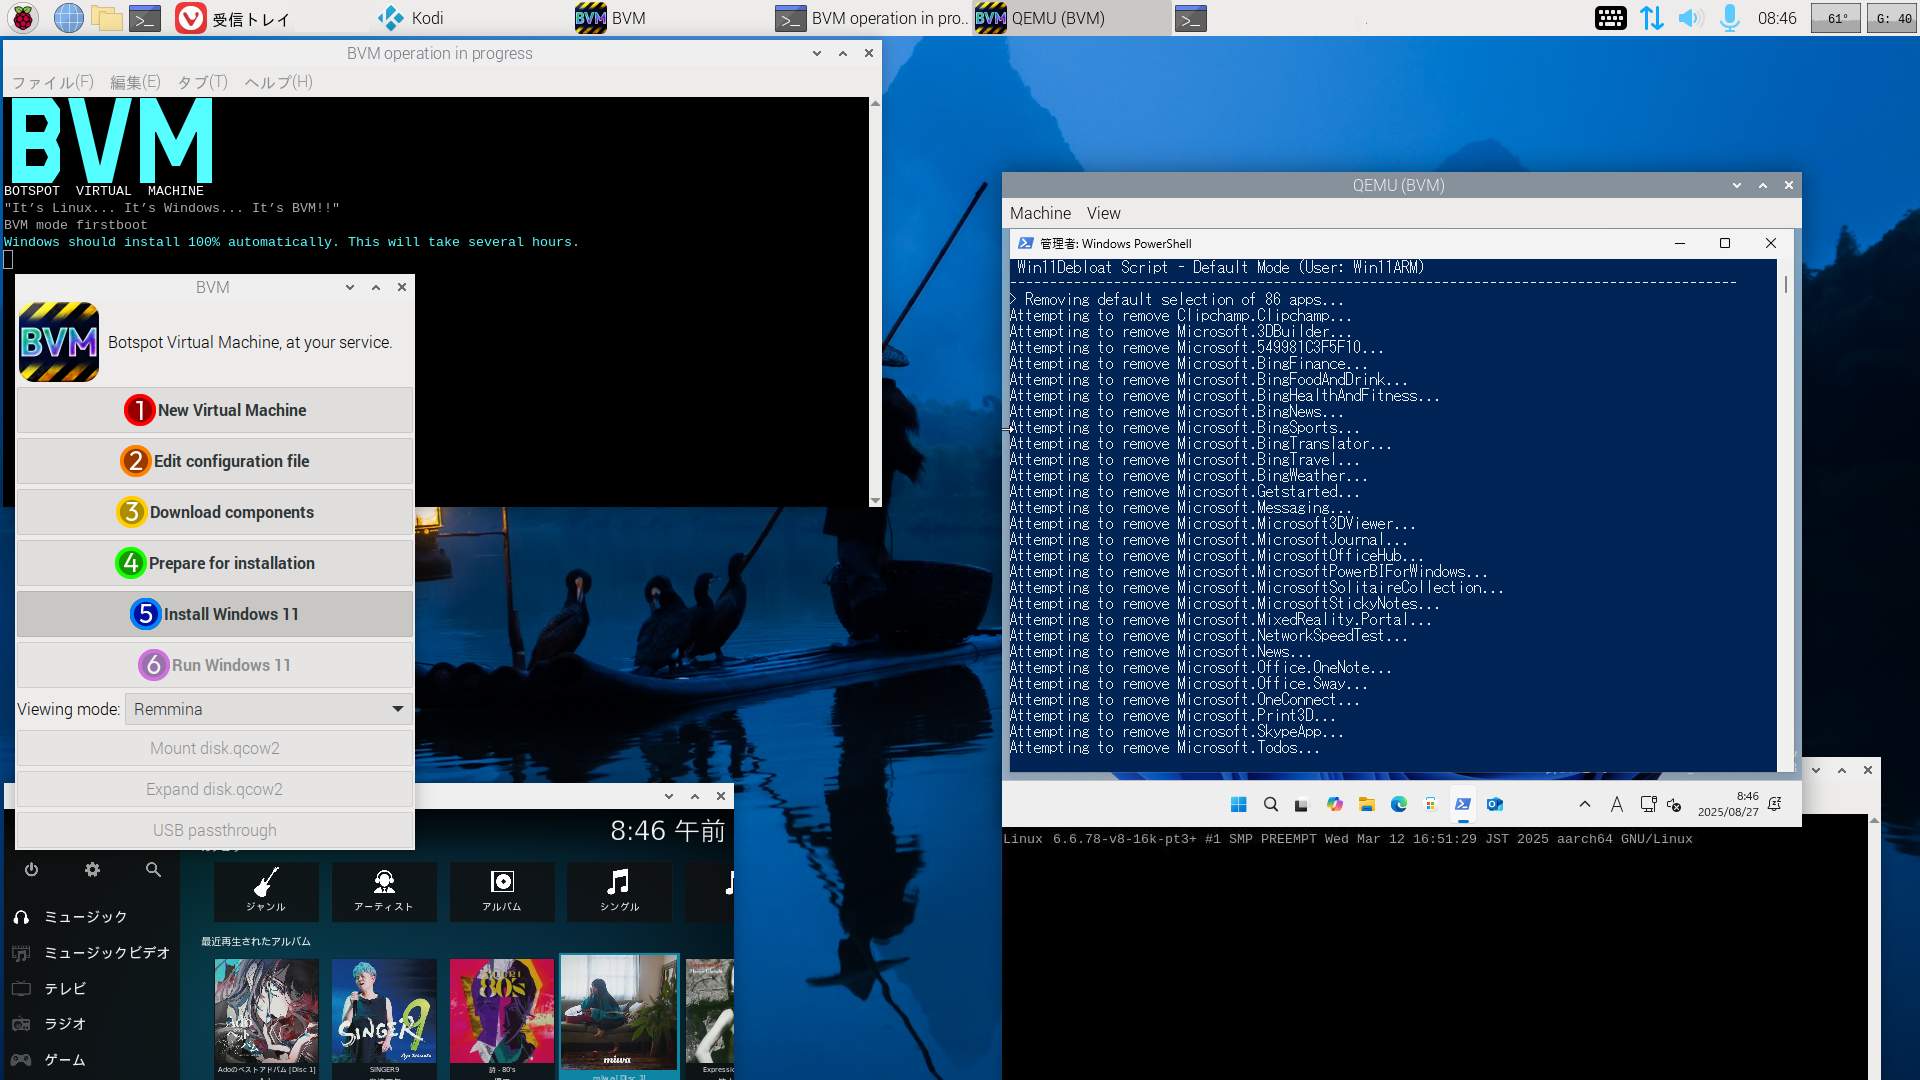1920x1080 pixels.
Task: Click Prepare for installation button
Action: click(214, 563)
